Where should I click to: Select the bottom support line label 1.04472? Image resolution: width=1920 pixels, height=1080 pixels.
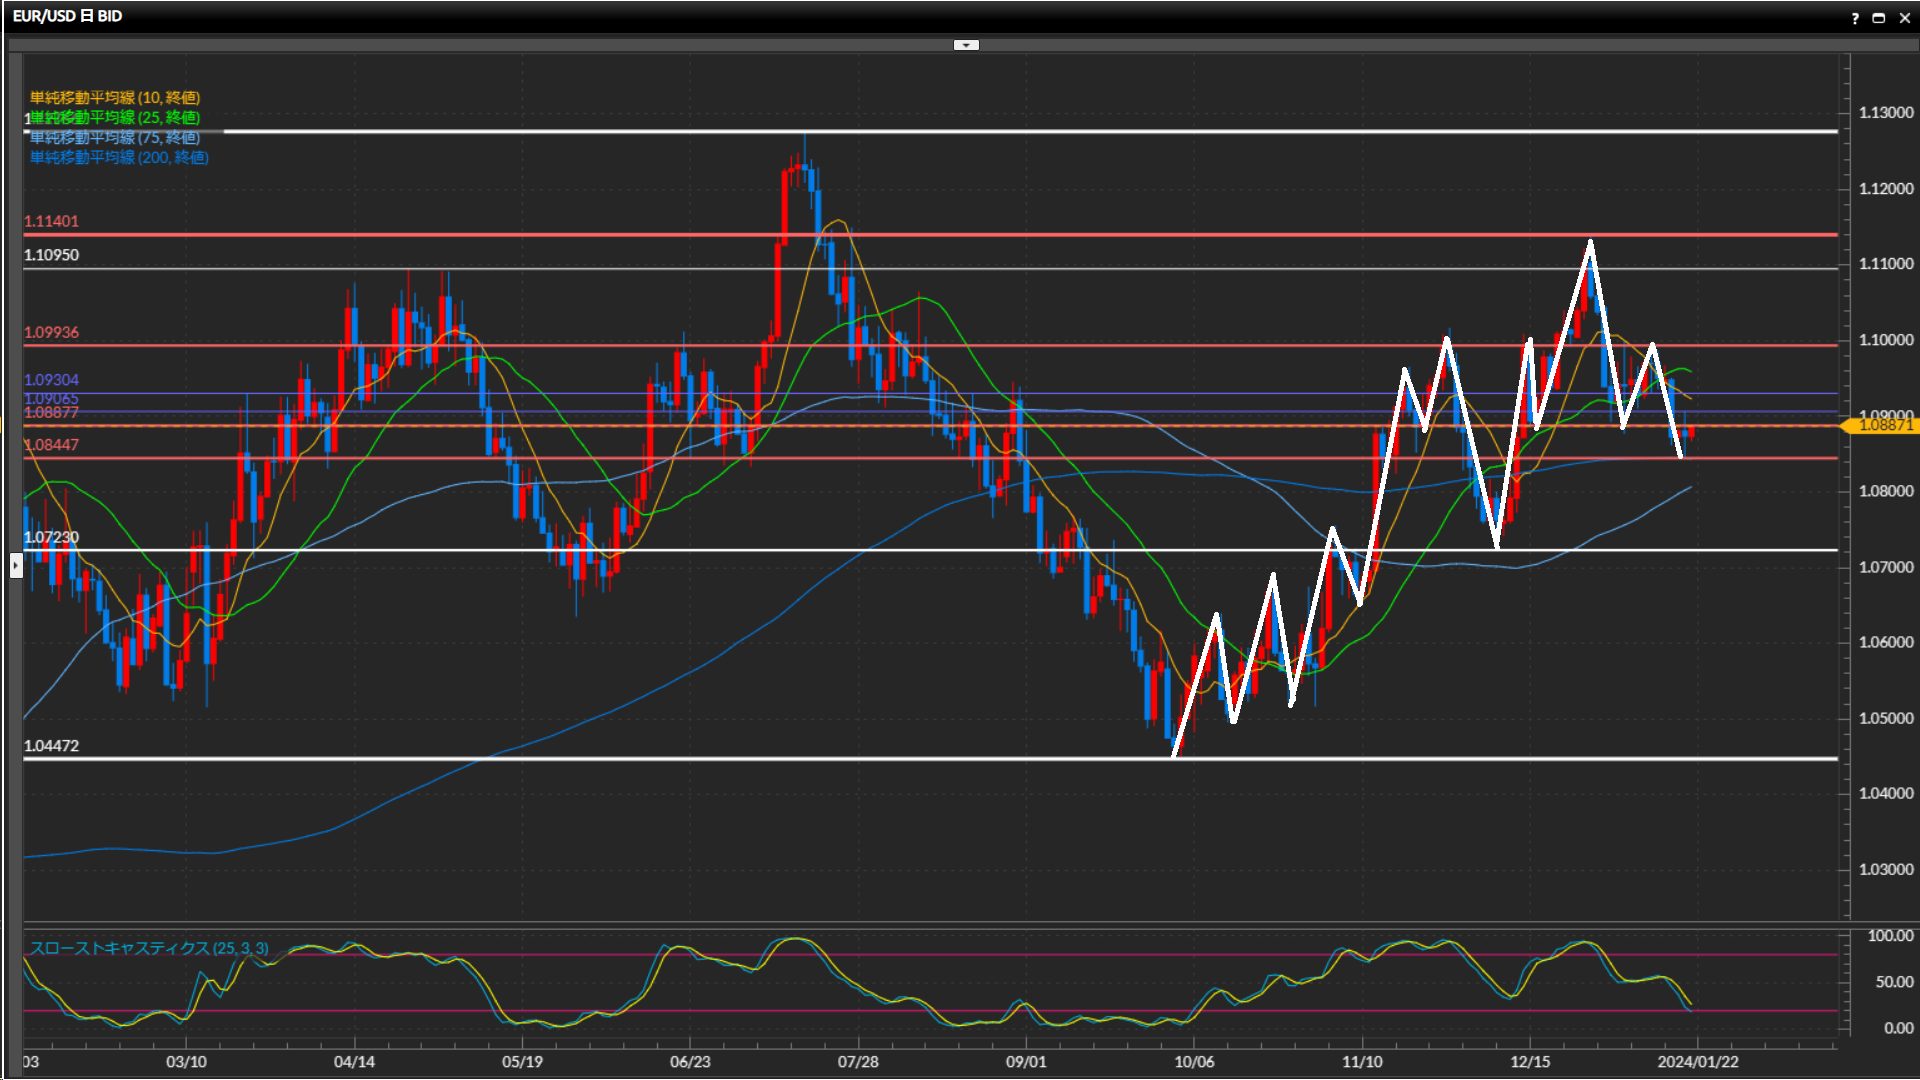coord(51,746)
